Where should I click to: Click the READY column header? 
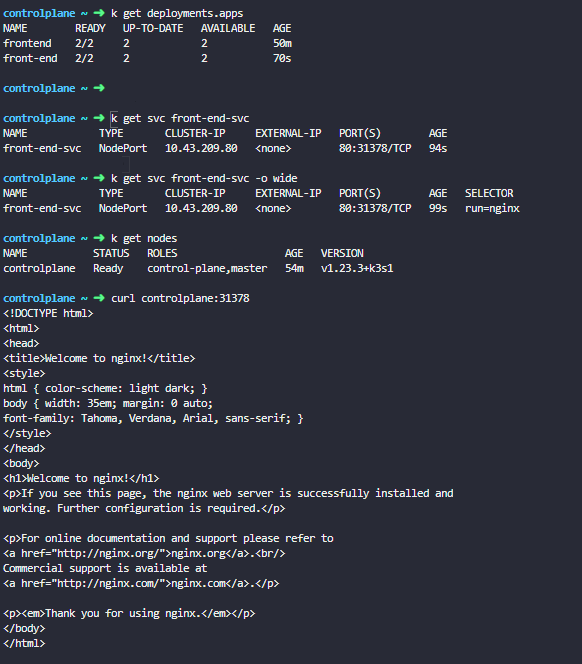point(90,28)
